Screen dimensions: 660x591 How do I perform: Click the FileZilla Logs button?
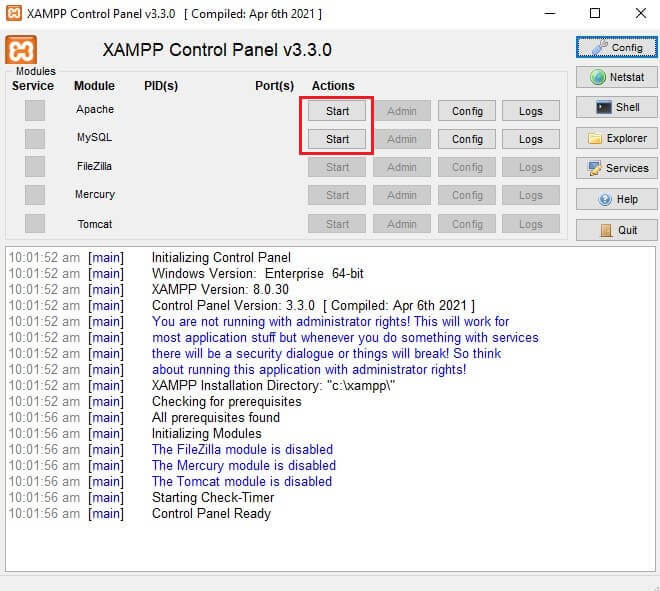coord(531,167)
